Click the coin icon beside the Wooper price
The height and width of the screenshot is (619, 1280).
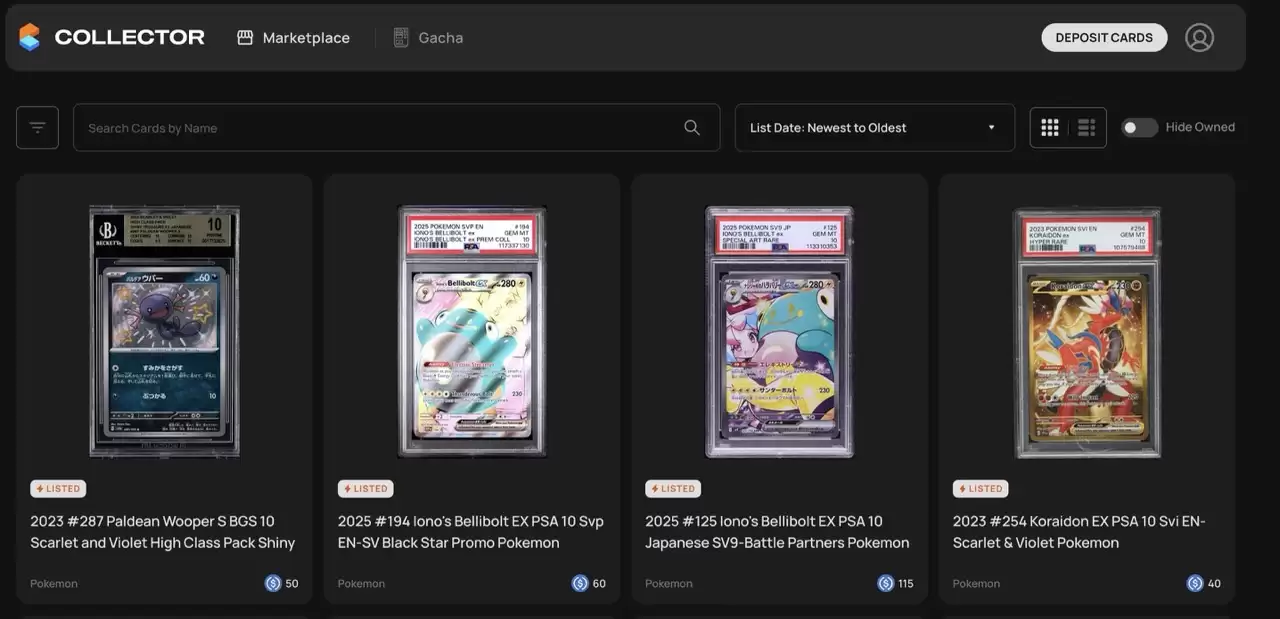click(273, 583)
